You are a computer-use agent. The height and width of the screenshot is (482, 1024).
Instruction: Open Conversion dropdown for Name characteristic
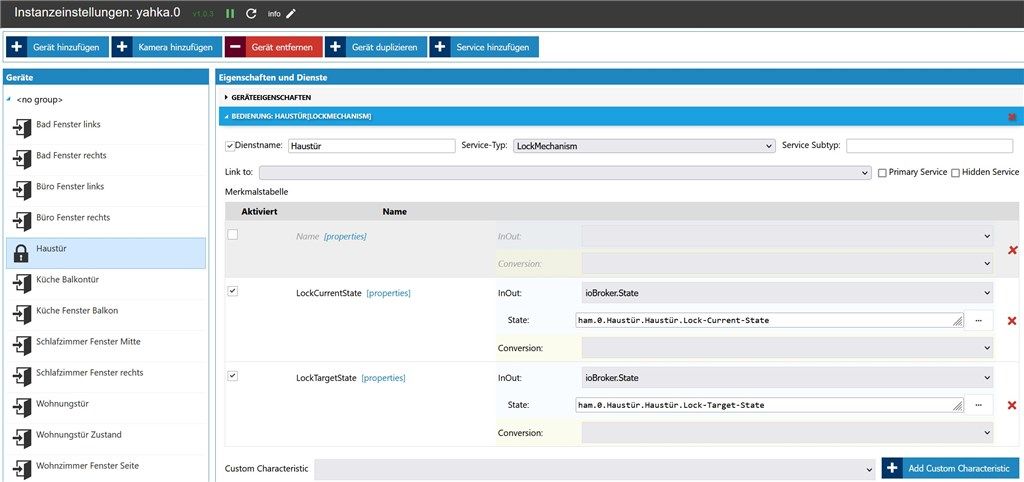(788, 264)
